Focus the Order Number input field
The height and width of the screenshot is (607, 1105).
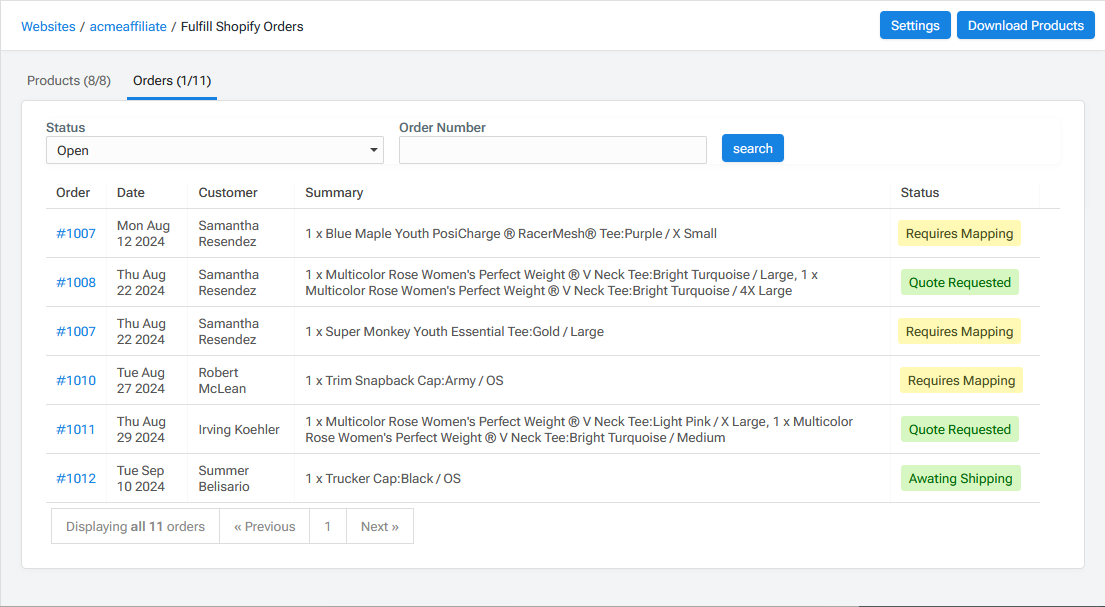pyautogui.click(x=552, y=150)
